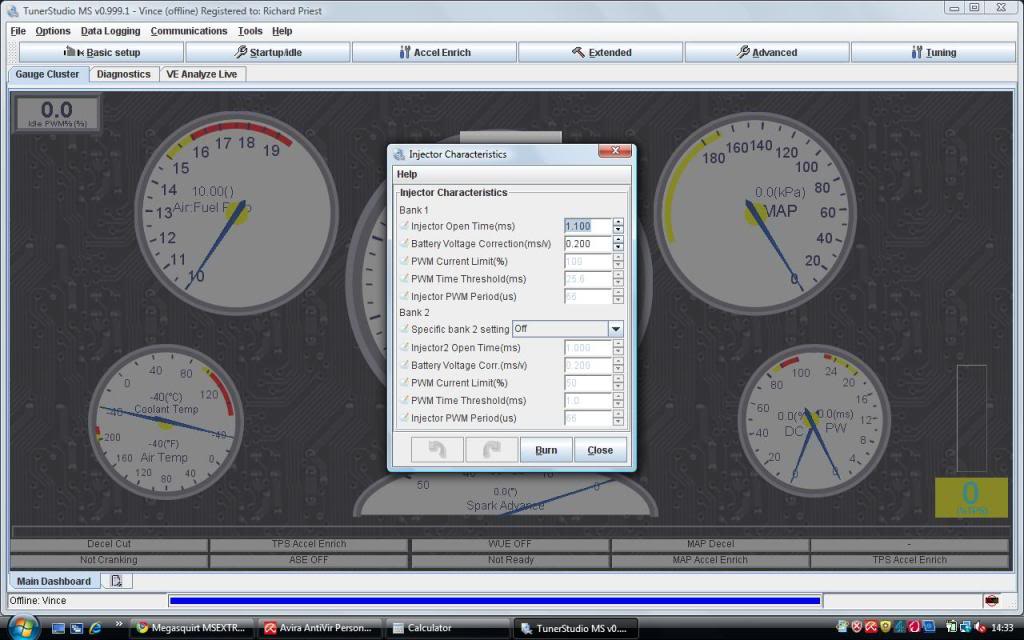Click the redo arrow in Injector Characteristics

(x=491, y=449)
